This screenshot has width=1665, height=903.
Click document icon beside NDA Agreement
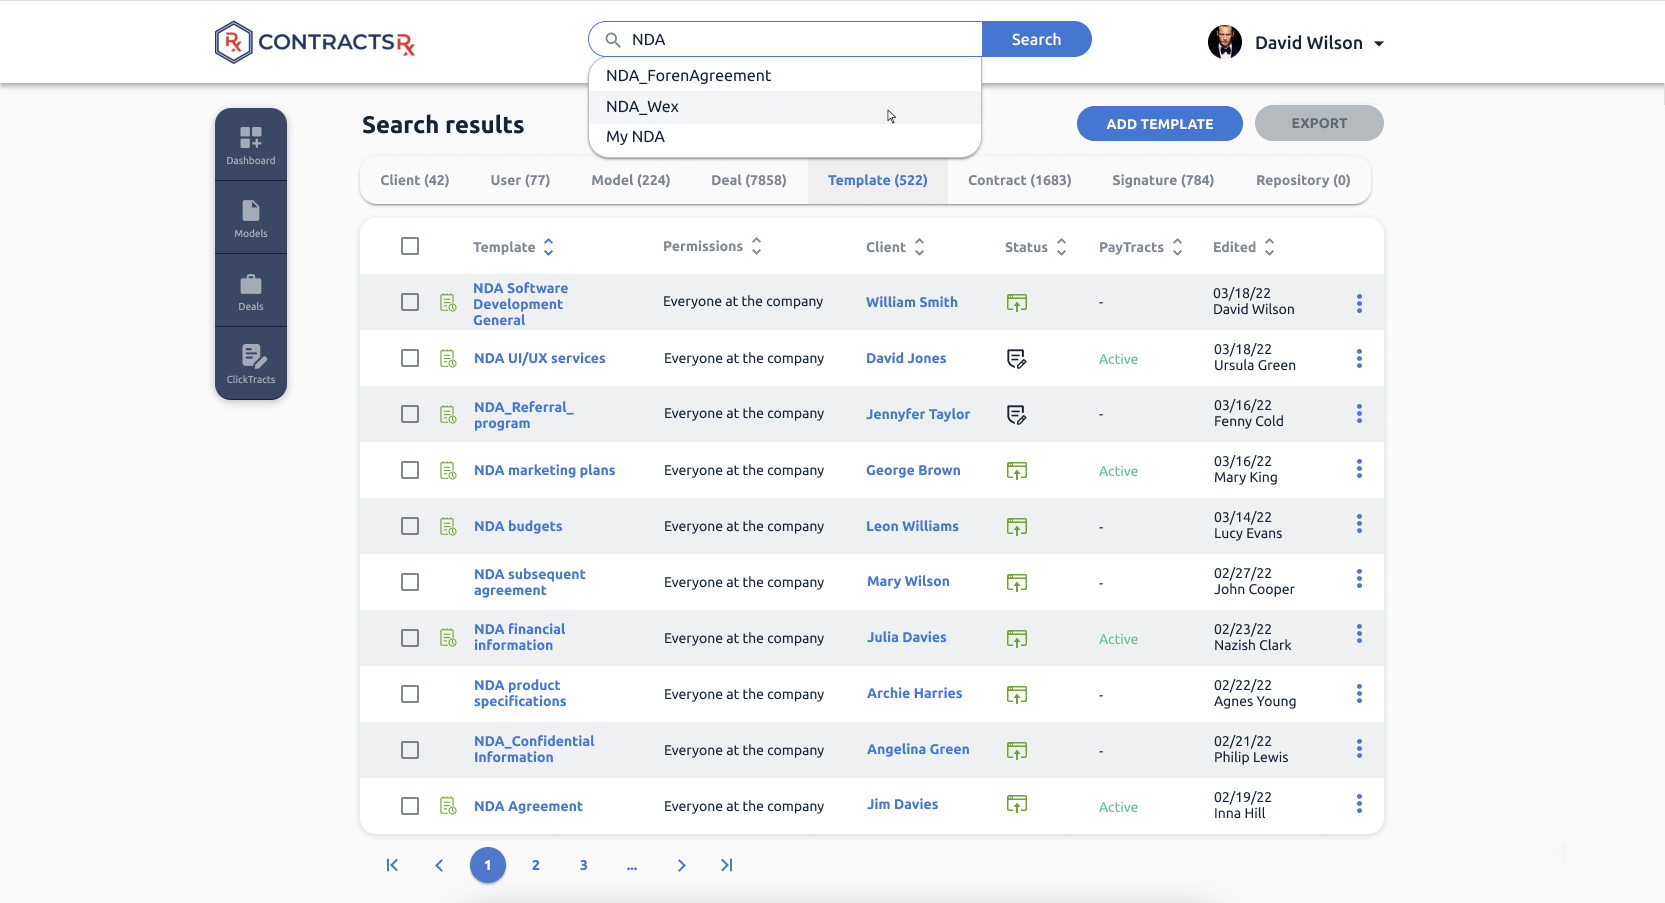pyautogui.click(x=448, y=806)
